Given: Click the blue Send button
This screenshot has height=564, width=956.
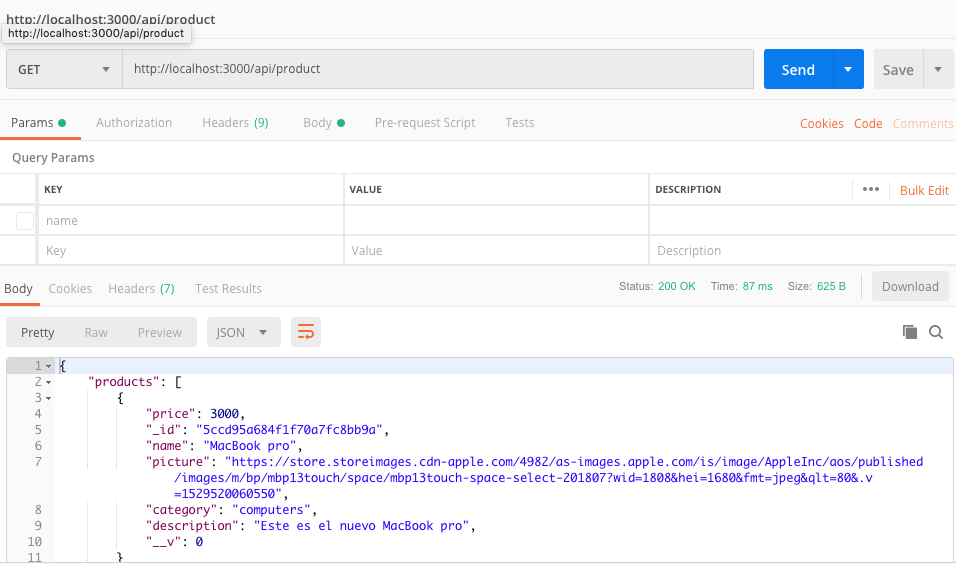Looking at the screenshot, I should (x=798, y=70).
